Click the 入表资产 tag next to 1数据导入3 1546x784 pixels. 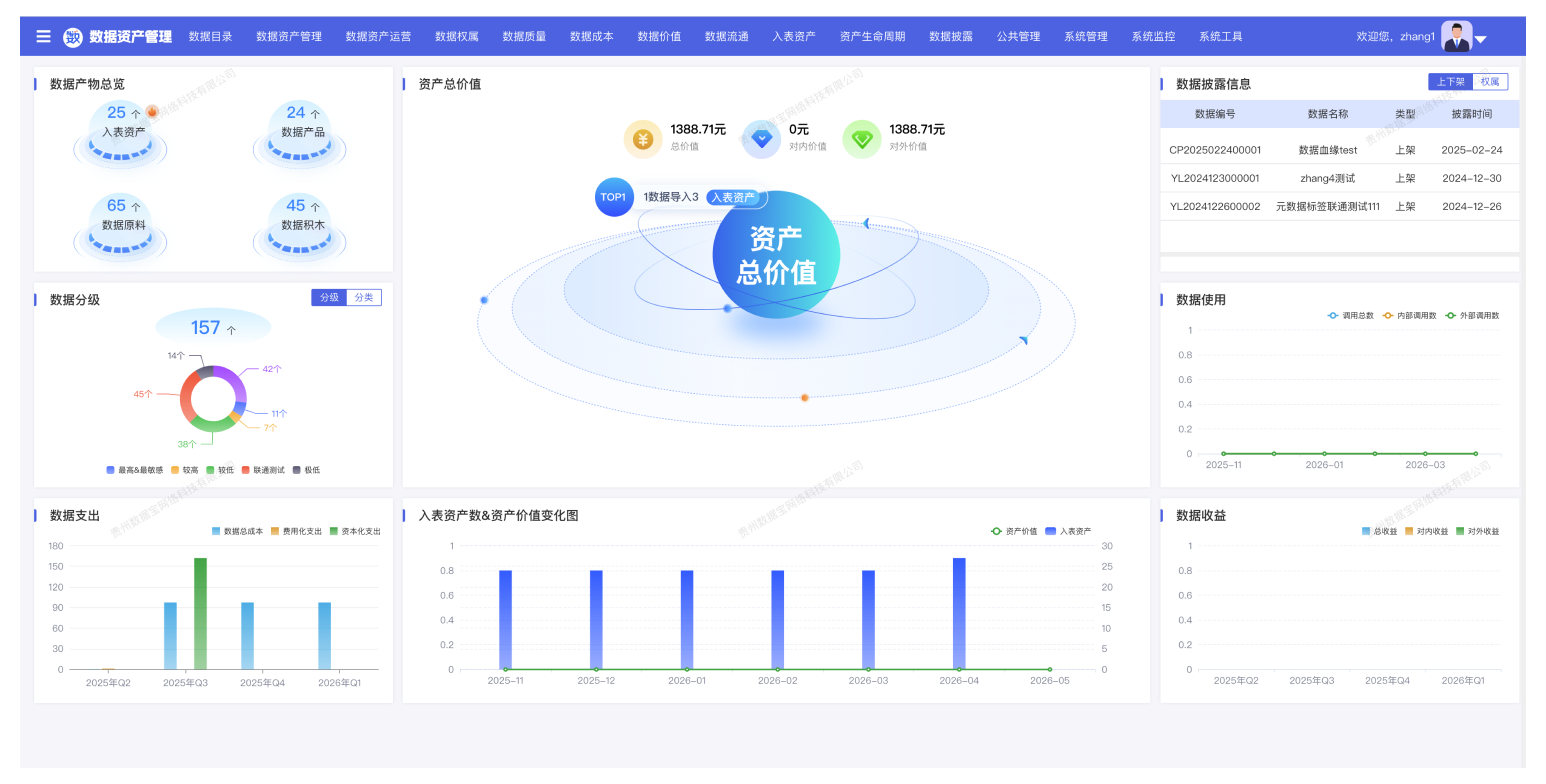click(733, 197)
